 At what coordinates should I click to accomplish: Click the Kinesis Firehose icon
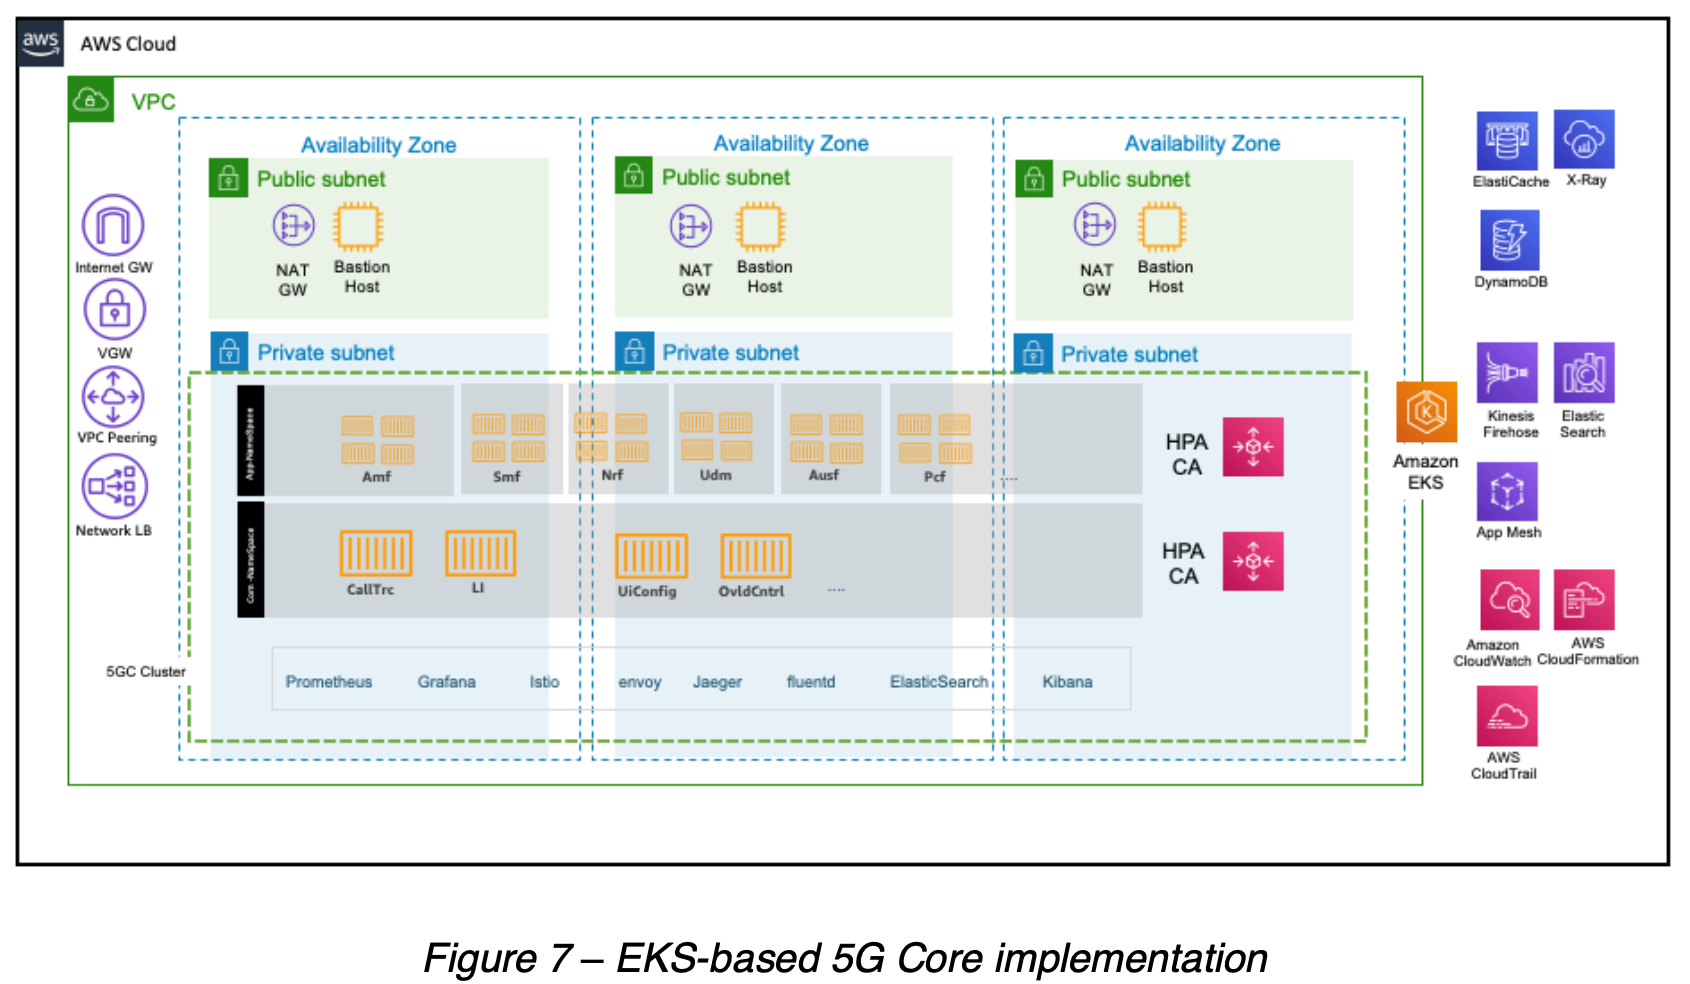(x=1507, y=373)
